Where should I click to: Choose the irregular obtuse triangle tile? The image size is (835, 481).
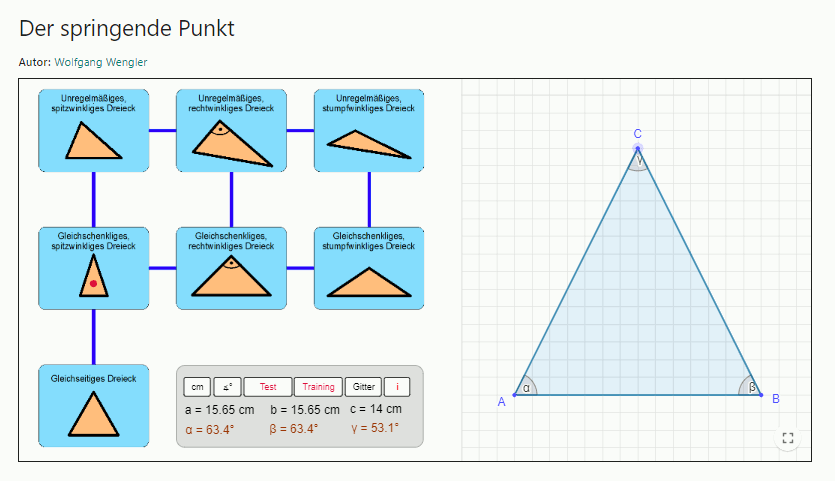(x=369, y=130)
